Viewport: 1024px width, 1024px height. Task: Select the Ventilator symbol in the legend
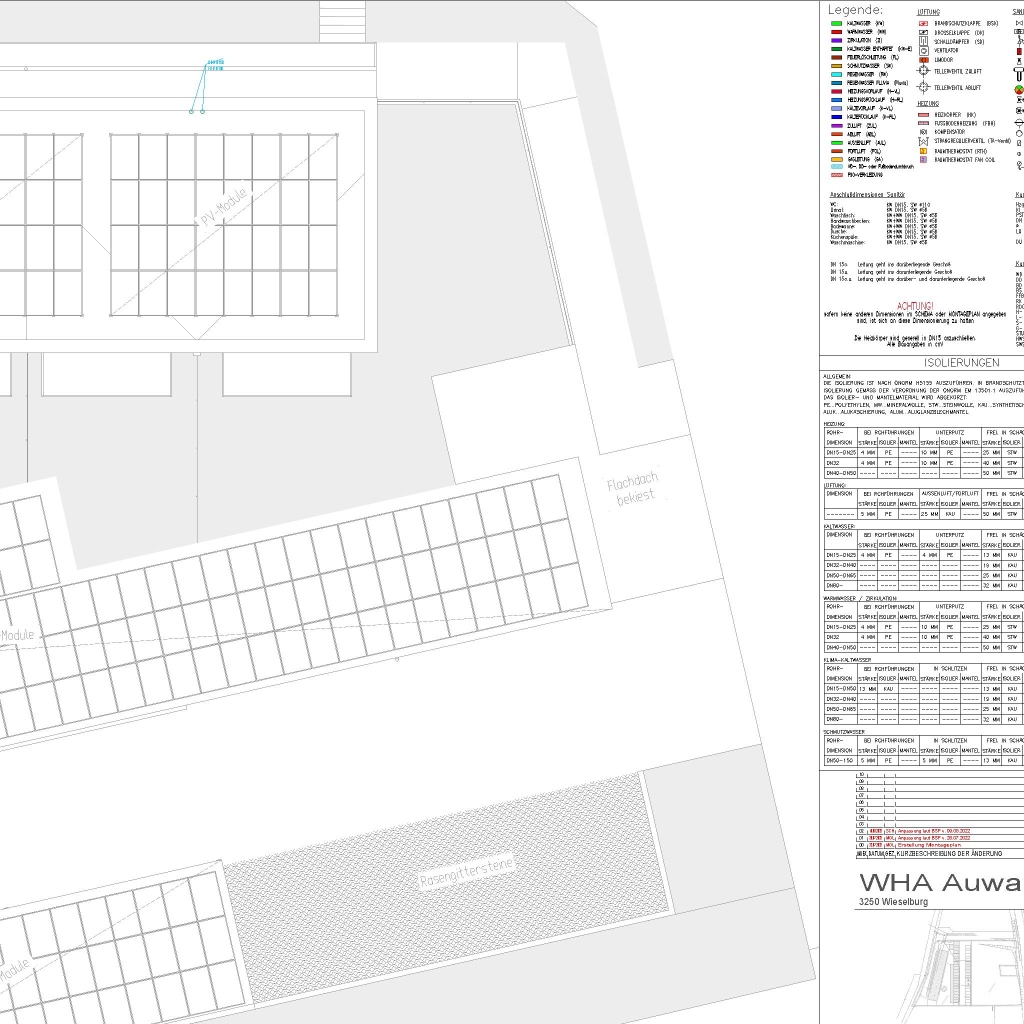(x=923, y=51)
